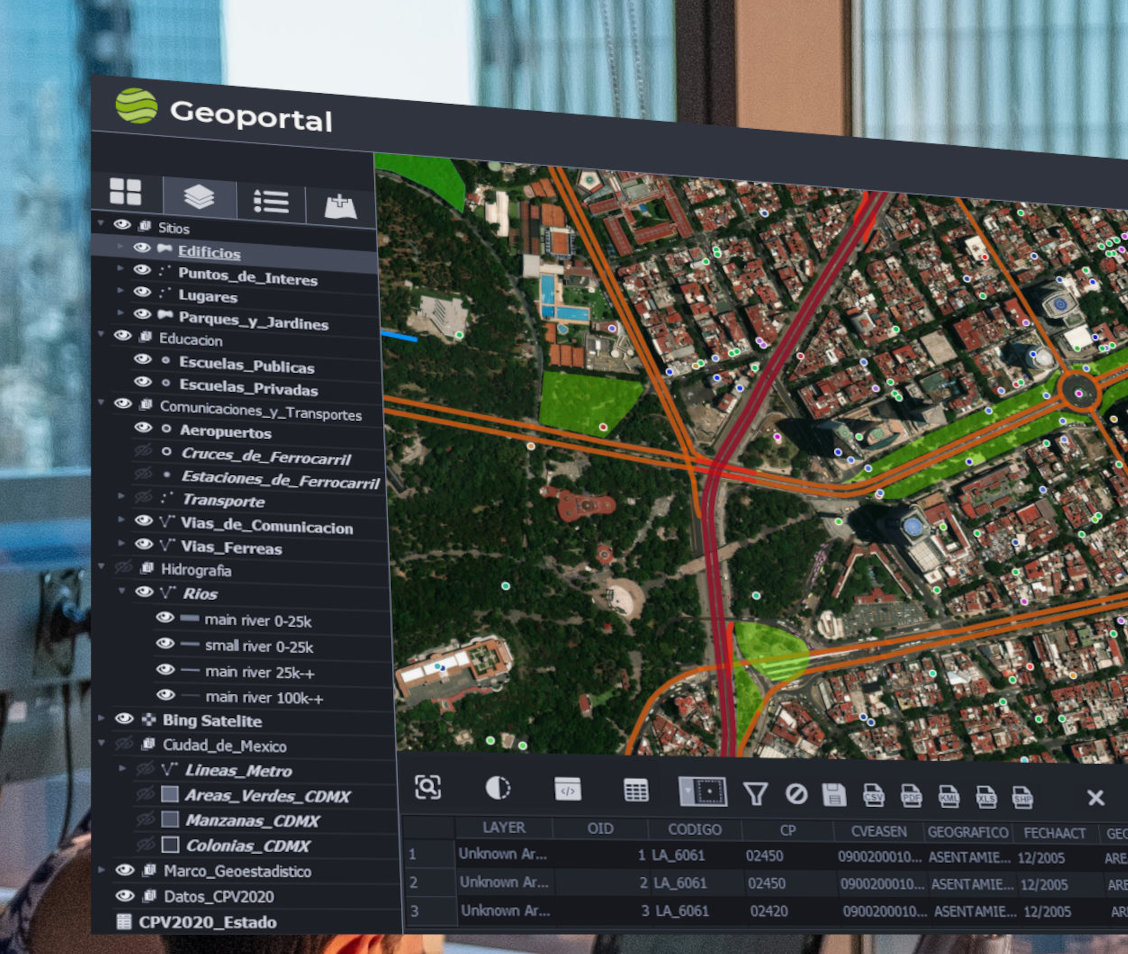Close the attribute table panel

tap(1095, 798)
